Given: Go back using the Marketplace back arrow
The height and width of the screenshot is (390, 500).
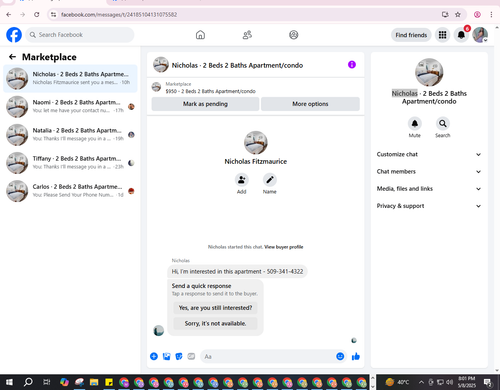Looking at the screenshot, I should (x=12, y=57).
